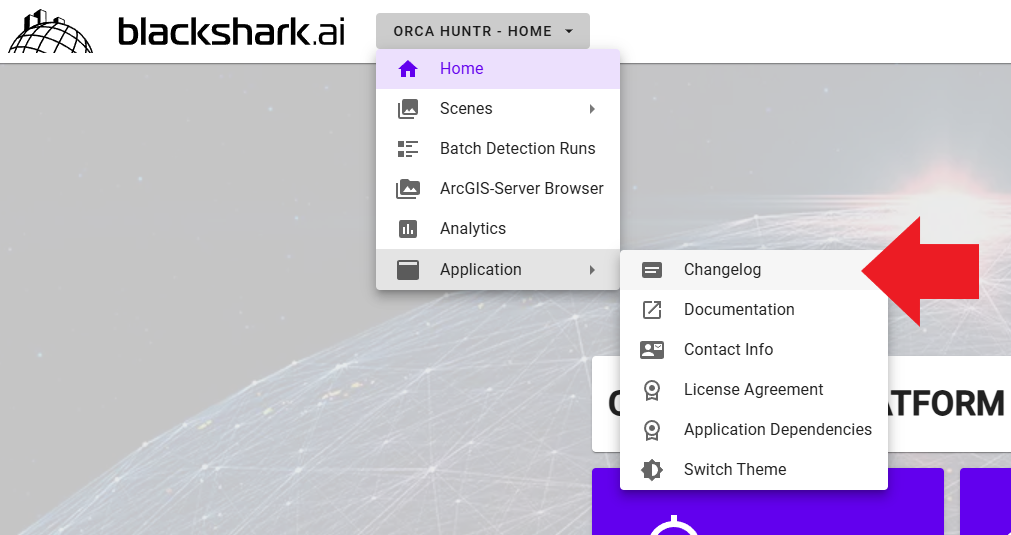Click the image stack icon beside Scenes
1011x535 pixels.
click(407, 109)
